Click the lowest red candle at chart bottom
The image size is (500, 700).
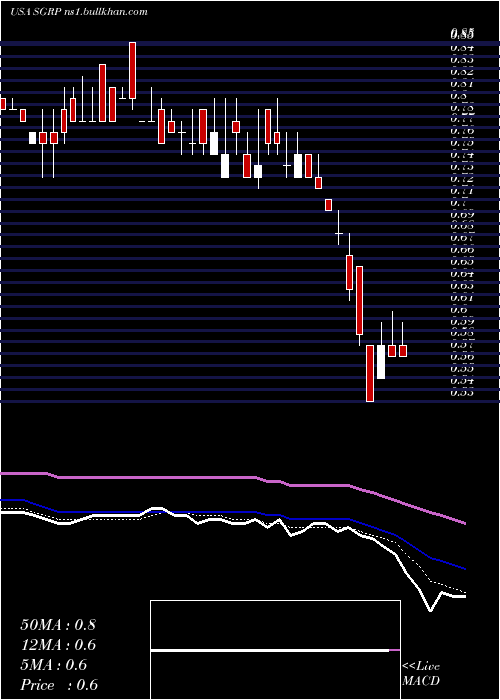(x=370, y=373)
